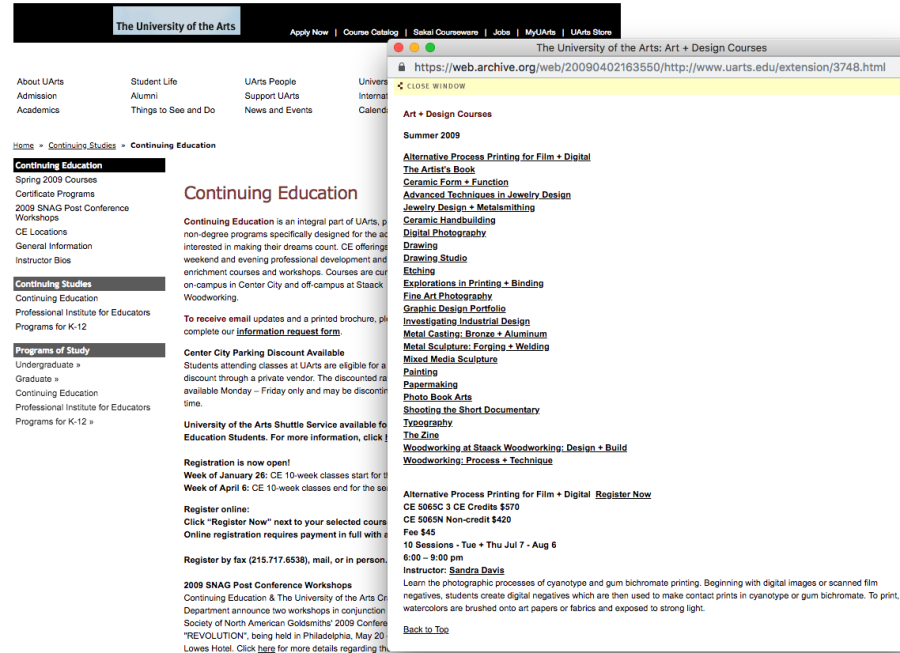The width and height of the screenshot is (900, 653).
Task: Open Course Catalog in the top bar
Action: [x=370, y=32]
